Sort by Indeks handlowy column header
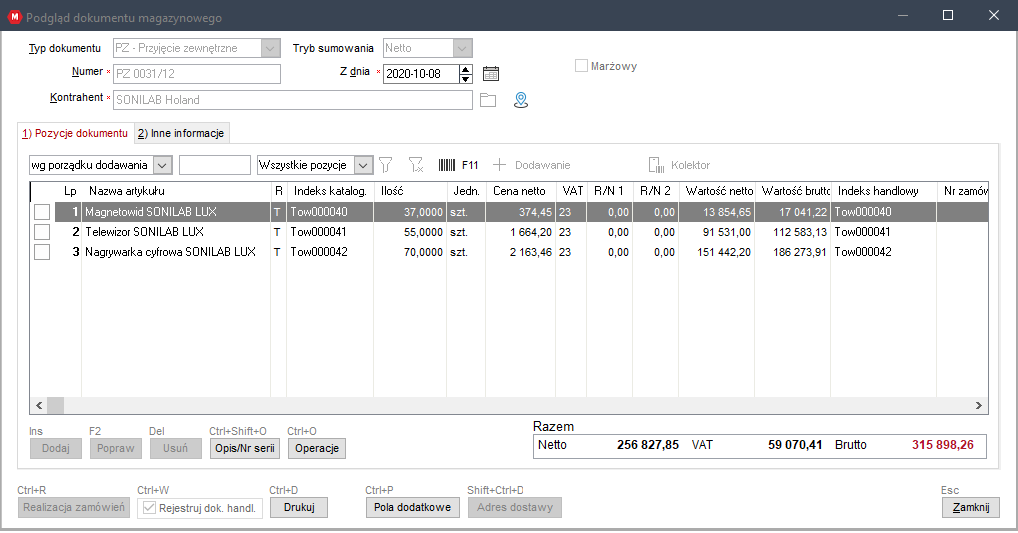The image size is (1018, 533). pyautogui.click(x=884, y=191)
